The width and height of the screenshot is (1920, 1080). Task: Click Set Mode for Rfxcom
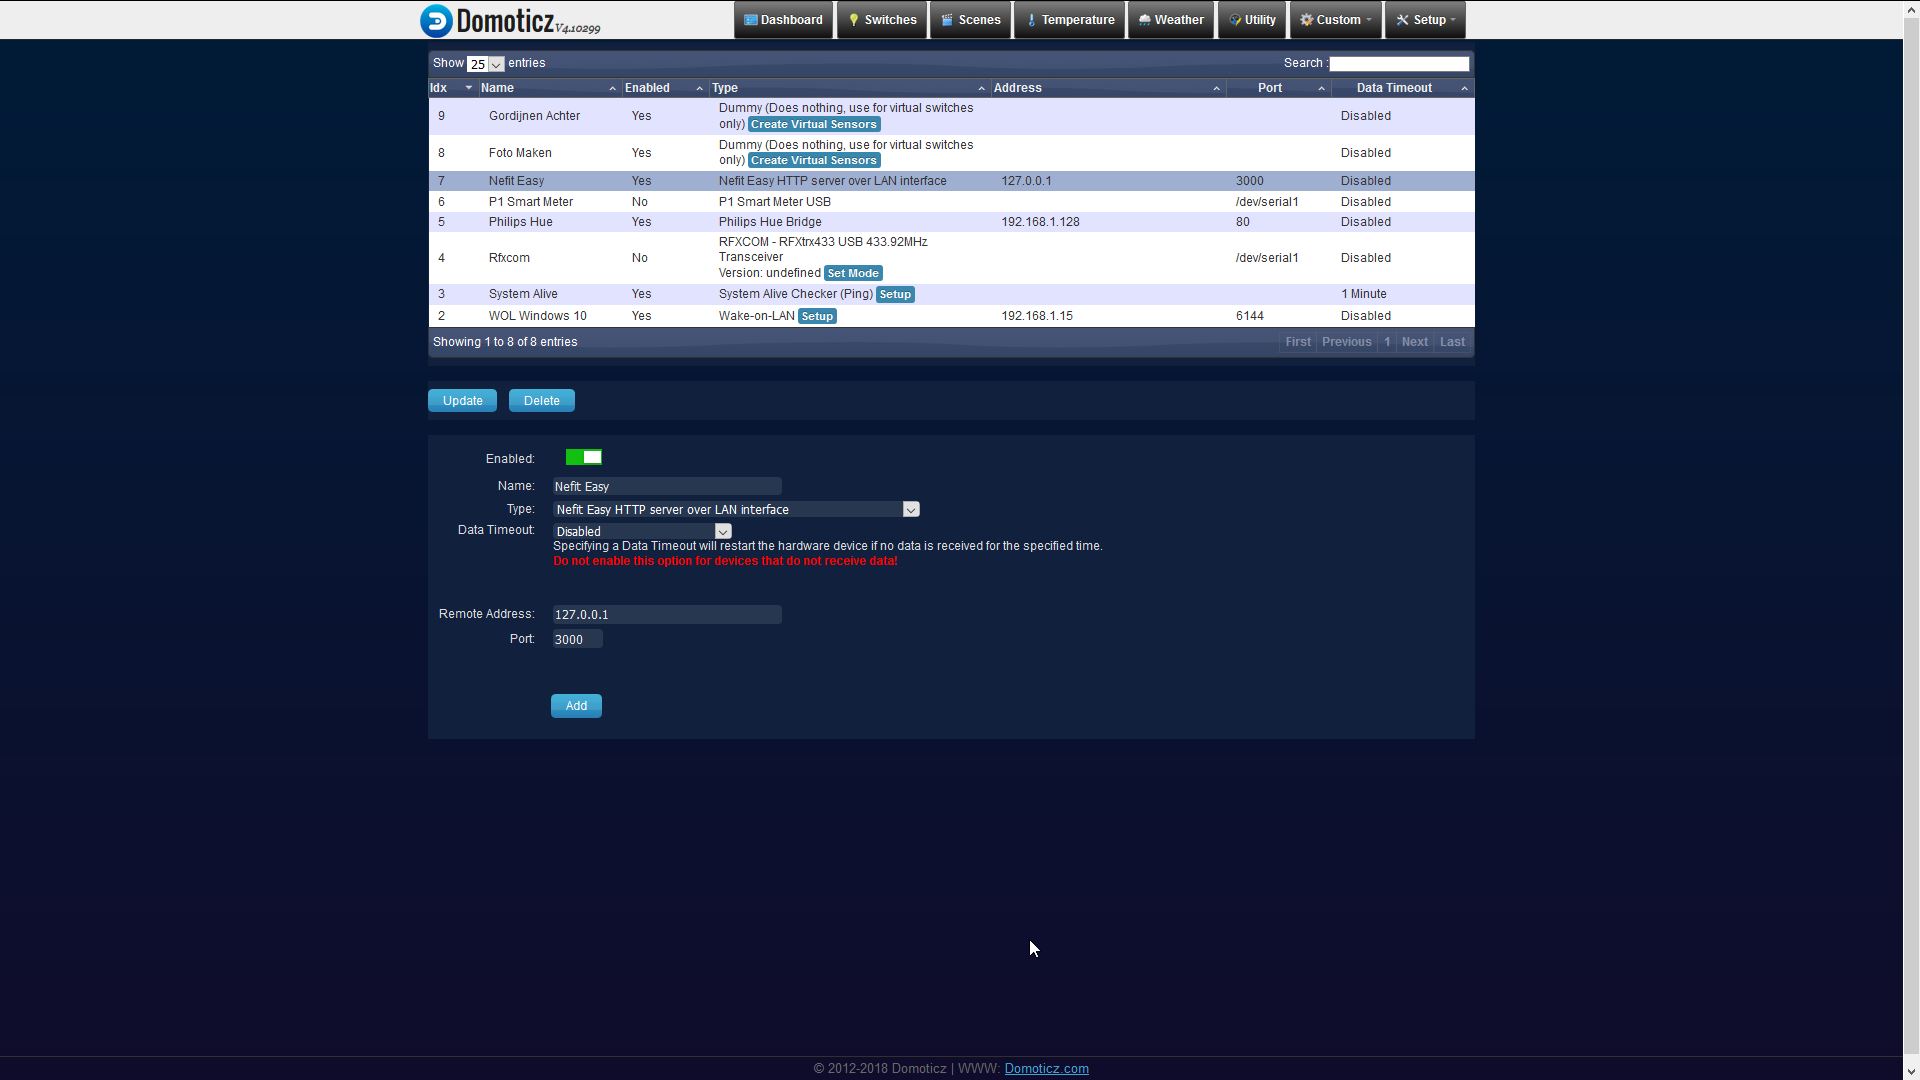point(853,273)
